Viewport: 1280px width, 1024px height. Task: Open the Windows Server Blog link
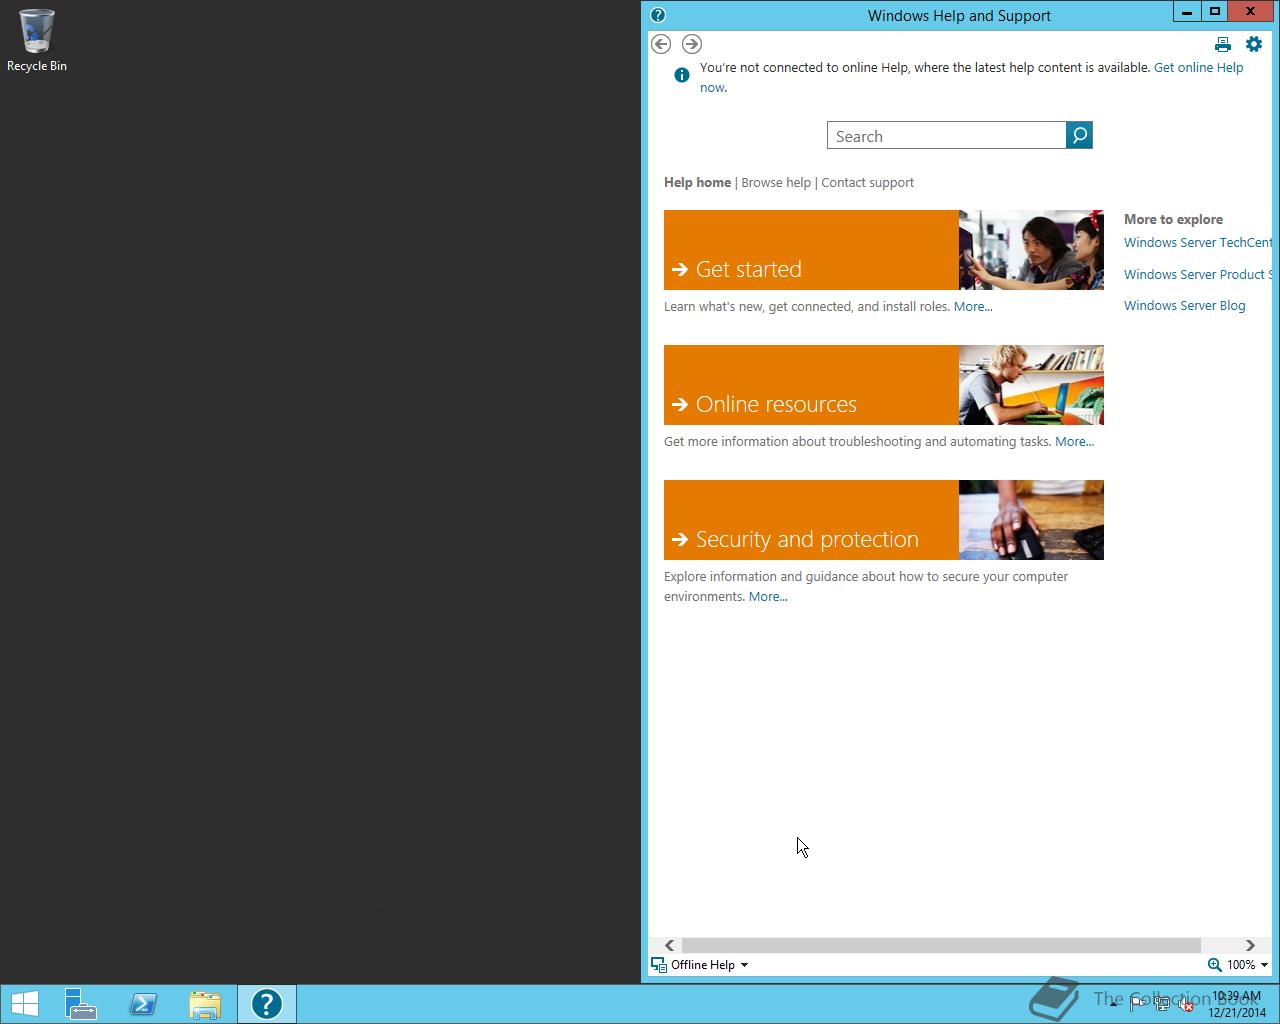pos(1184,306)
